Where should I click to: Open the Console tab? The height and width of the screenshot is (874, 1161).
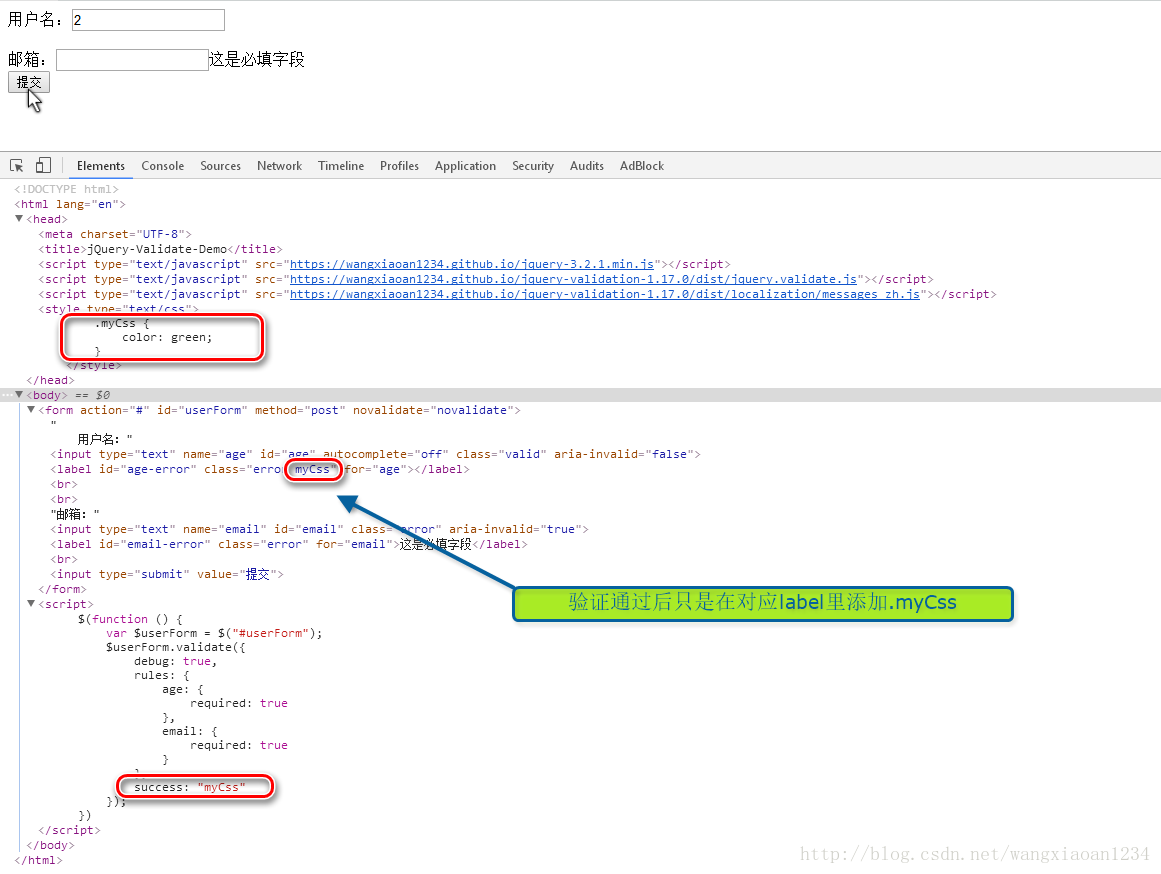(163, 166)
